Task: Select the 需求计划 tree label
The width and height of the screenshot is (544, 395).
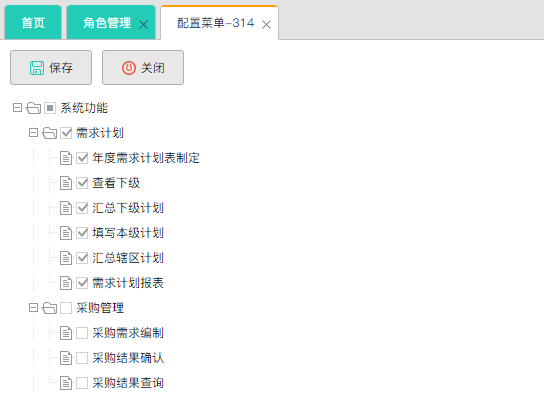Action: 100,133
